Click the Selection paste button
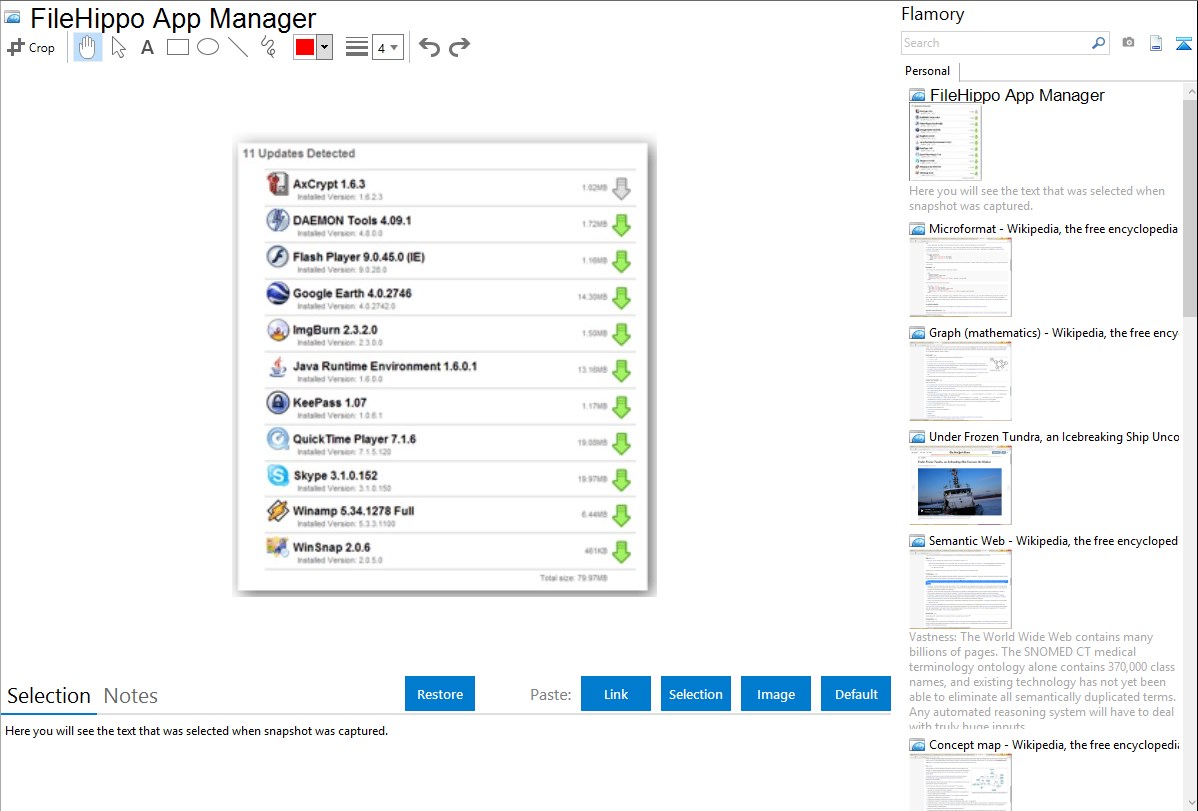1198x811 pixels. click(695, 694)
